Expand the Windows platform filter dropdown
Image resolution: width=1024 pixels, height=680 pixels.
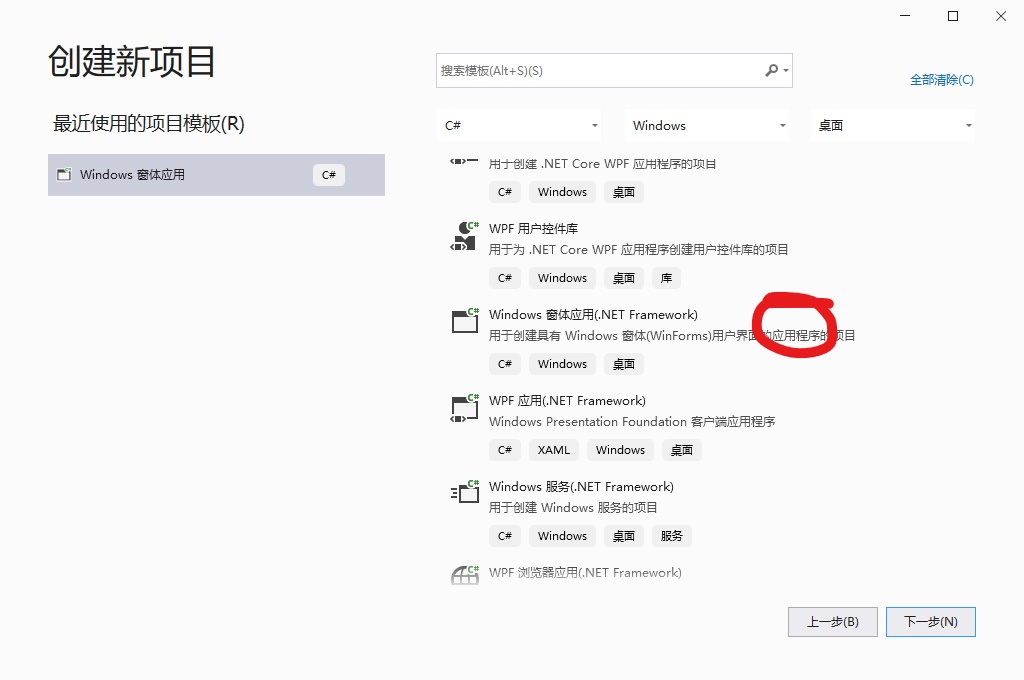(x=707, y=125)
